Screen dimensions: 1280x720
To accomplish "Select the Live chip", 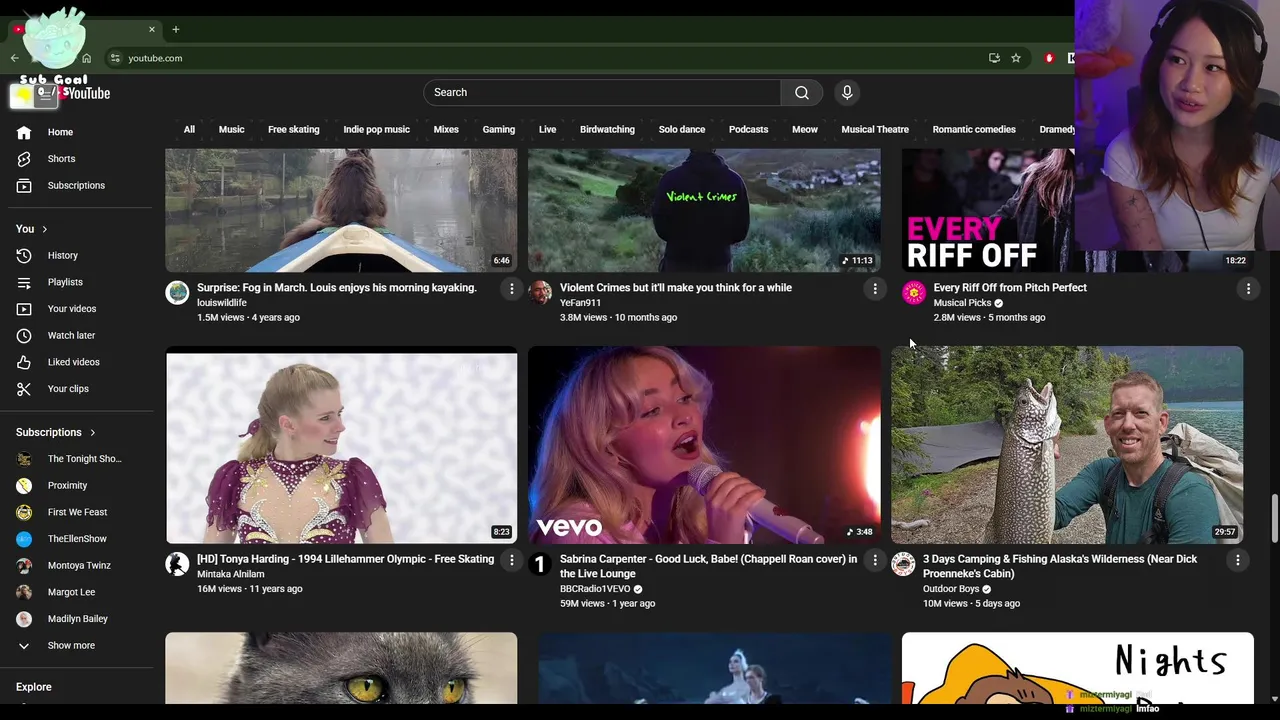I will (x=547, y=129).
